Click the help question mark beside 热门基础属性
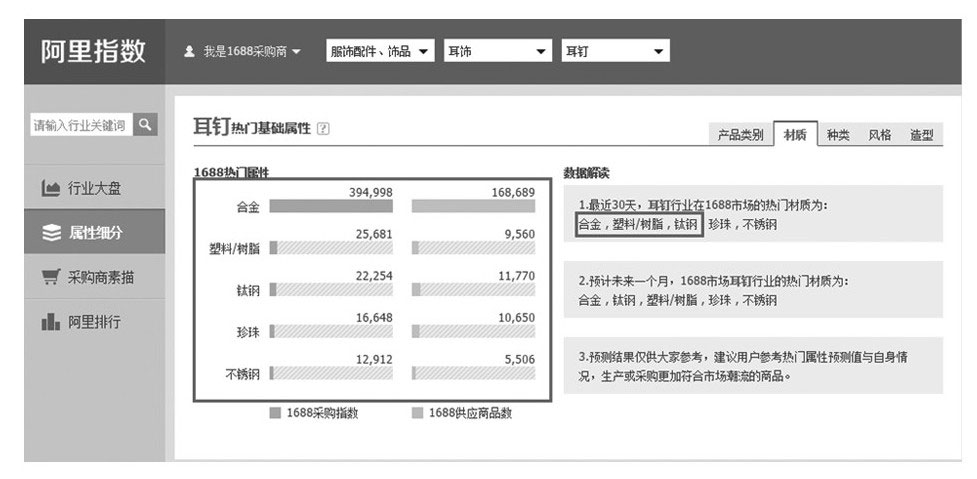The image size is (977, 479). (x=323, y=129)
